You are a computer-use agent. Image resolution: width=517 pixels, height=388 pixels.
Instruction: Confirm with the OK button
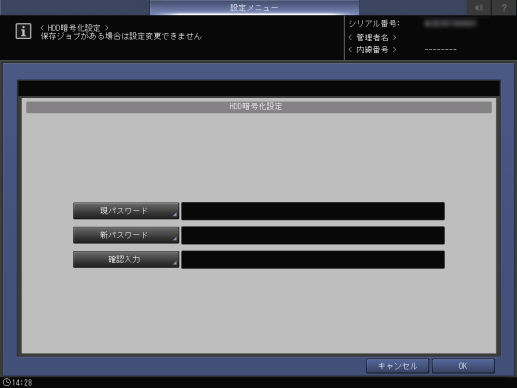[463, 366]
